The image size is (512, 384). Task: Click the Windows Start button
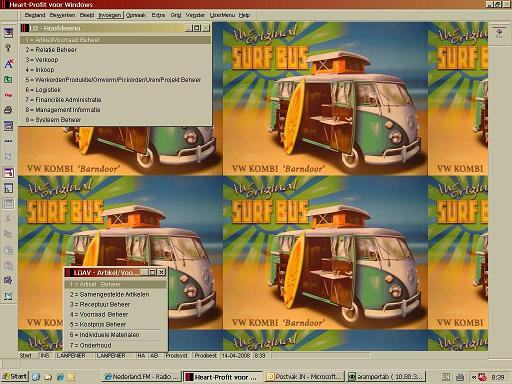click(x=15, y=377)
